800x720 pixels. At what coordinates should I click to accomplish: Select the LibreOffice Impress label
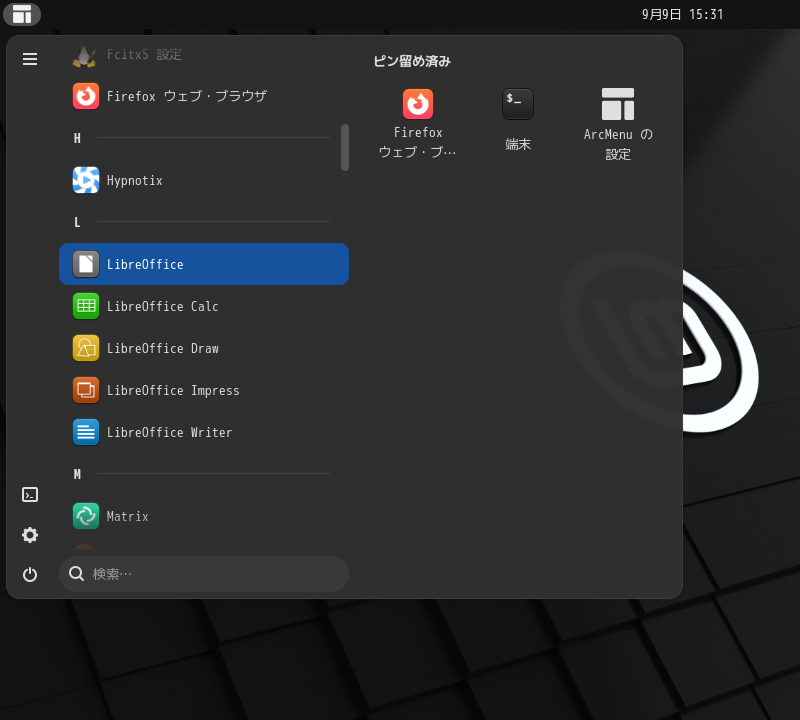tap(173, 390)
